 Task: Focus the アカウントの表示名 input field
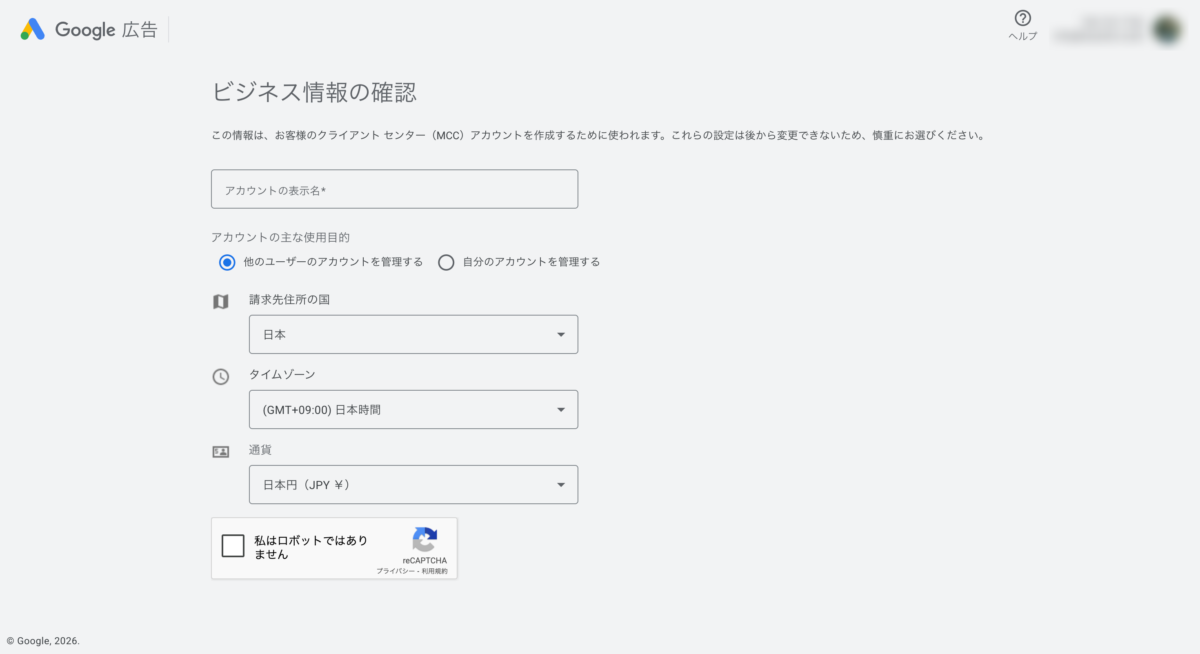[394, 189]
